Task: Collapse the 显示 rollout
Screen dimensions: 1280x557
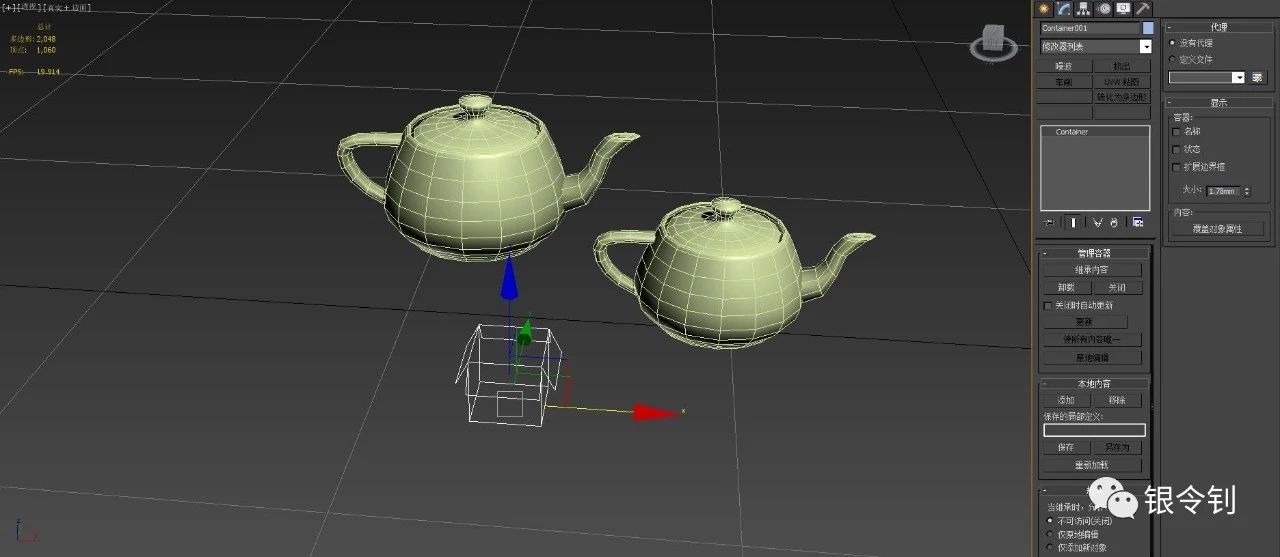Action: click(x=1217, y=102)
